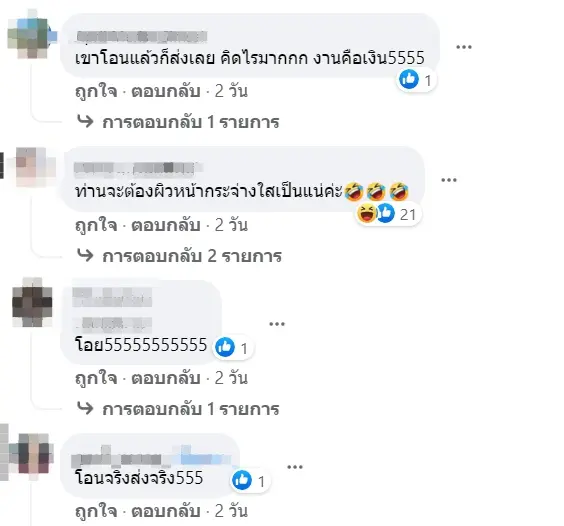Open avatar of the โอย55555555555 commenter
564x526 pixels.
point(32,302)
